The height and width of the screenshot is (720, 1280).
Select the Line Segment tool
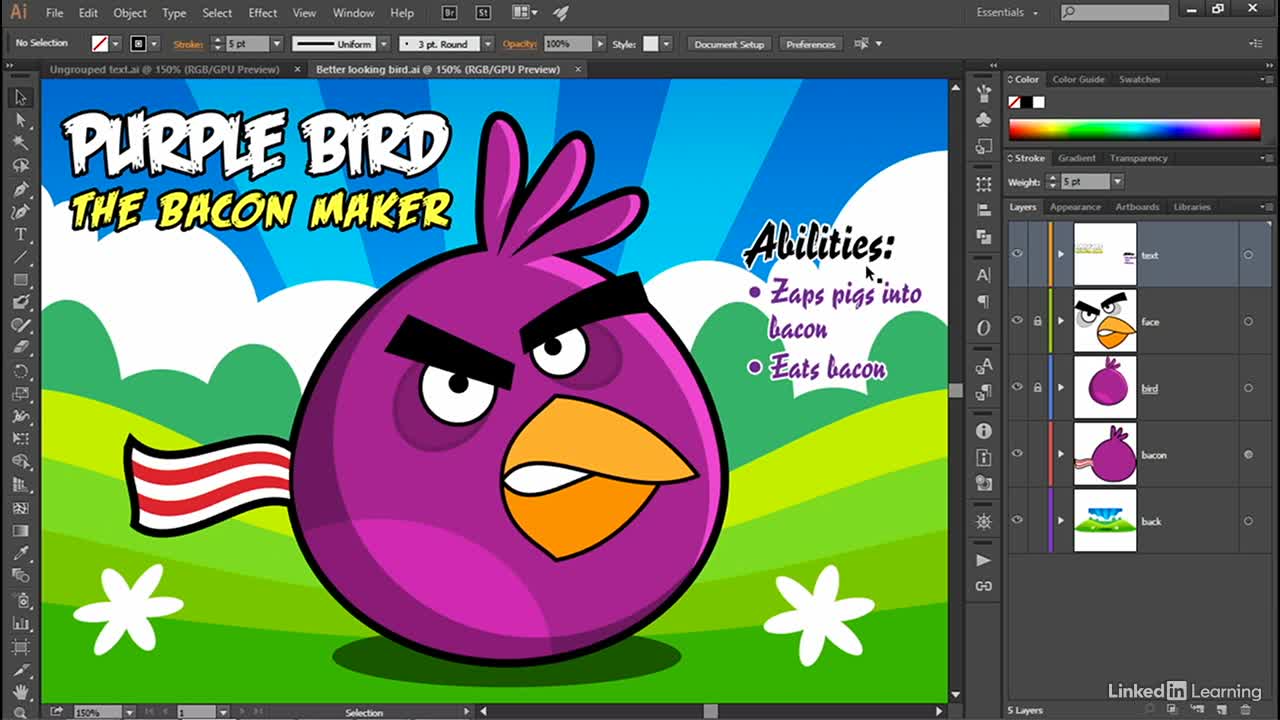(x=20, y=257)
